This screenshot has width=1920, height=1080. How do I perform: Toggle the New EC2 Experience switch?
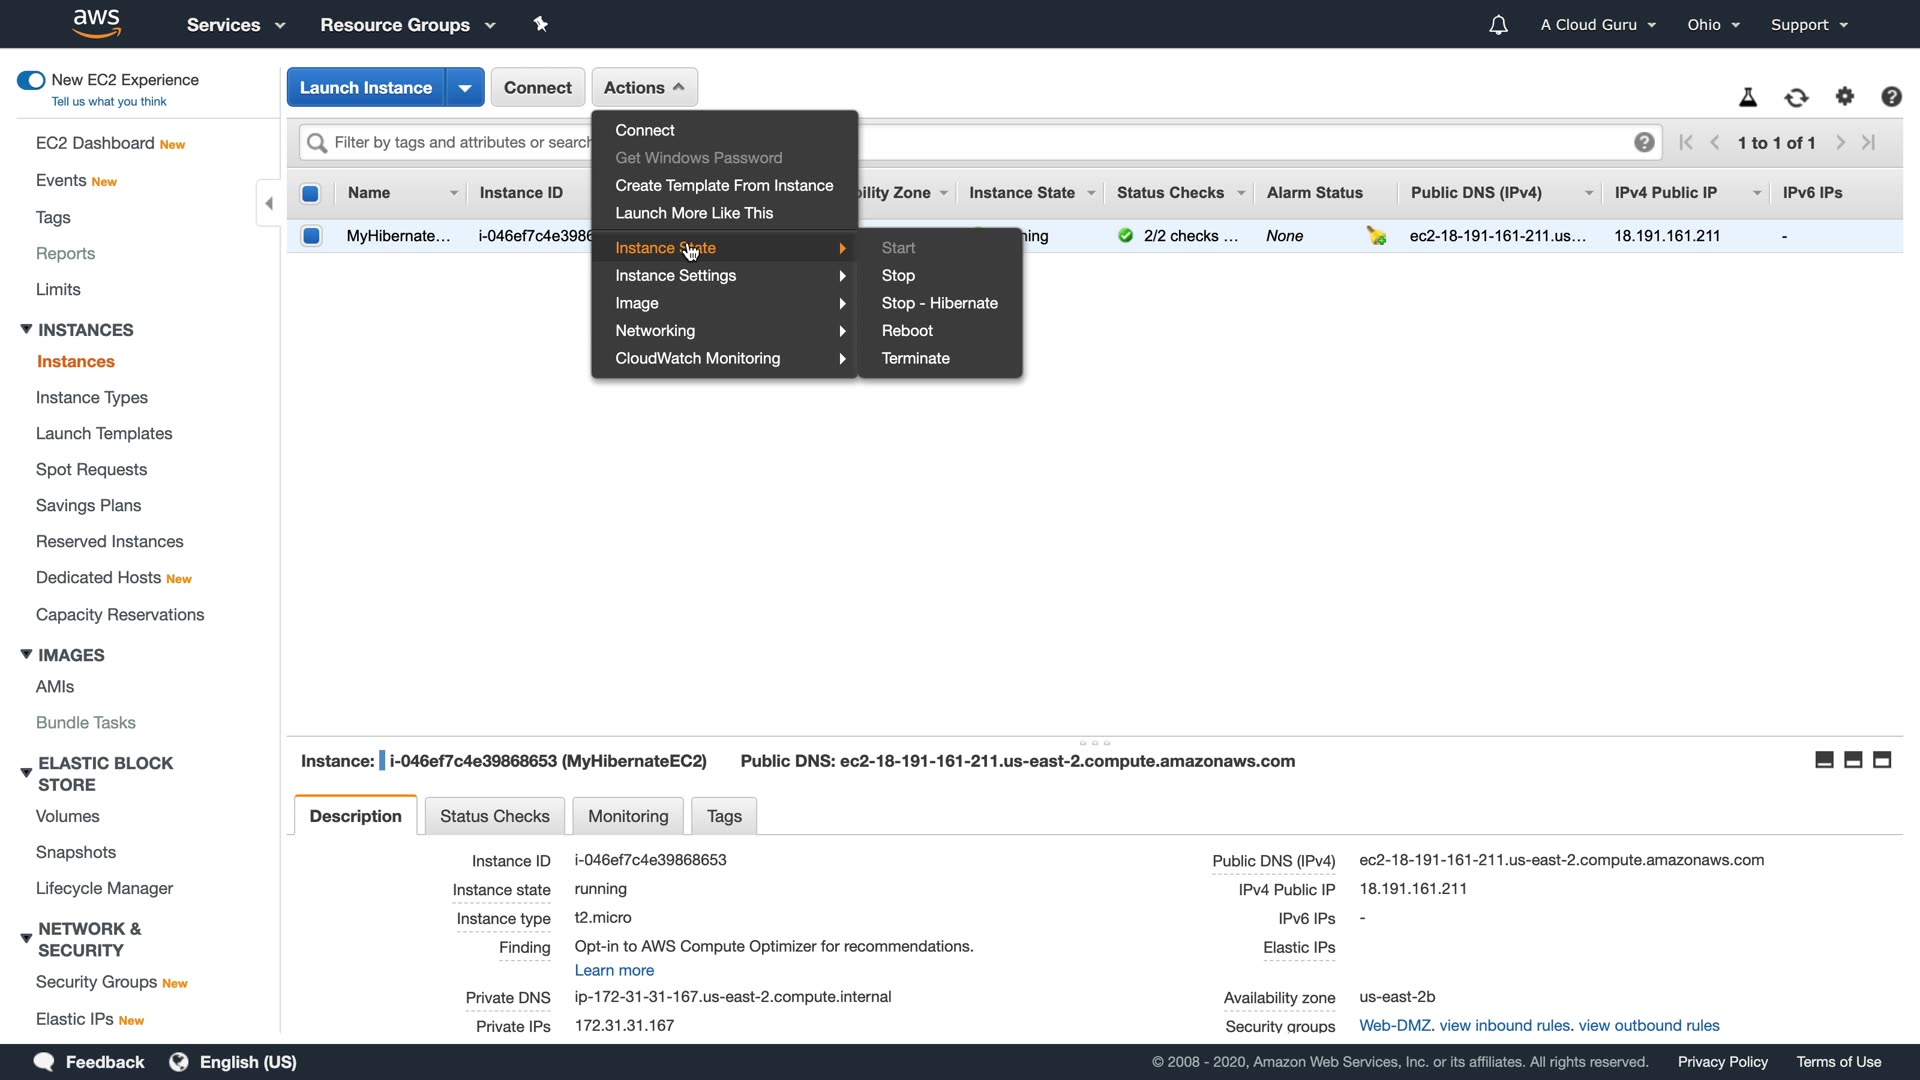[31, 80]
